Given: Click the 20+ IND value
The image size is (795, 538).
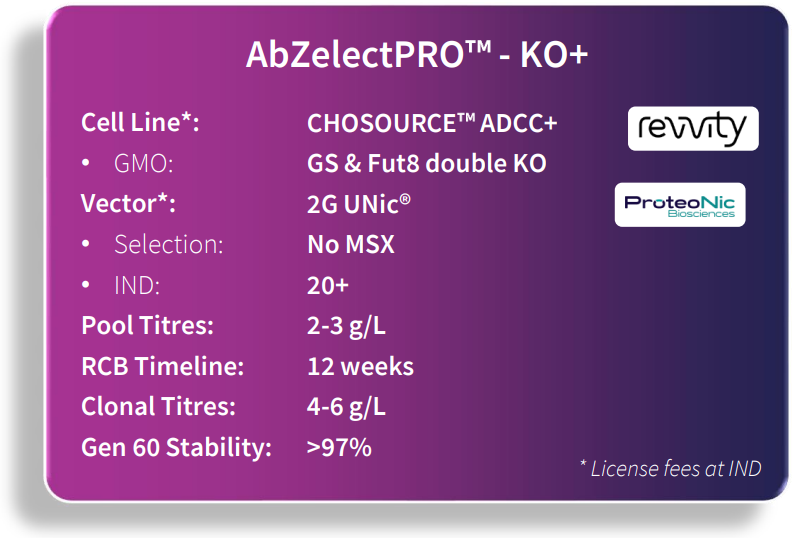Looking at the screenshot, I should click(x=328, y=285).
